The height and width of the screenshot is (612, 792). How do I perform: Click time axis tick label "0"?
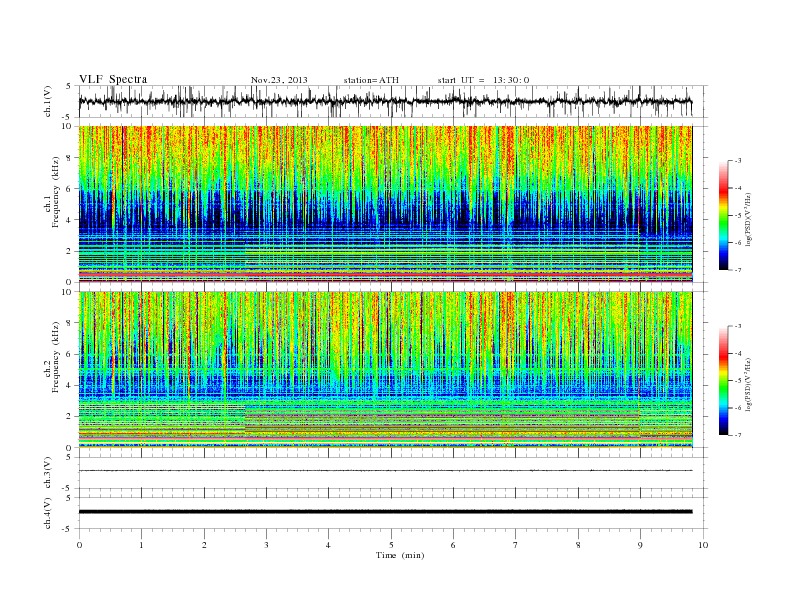coord(79,545)
